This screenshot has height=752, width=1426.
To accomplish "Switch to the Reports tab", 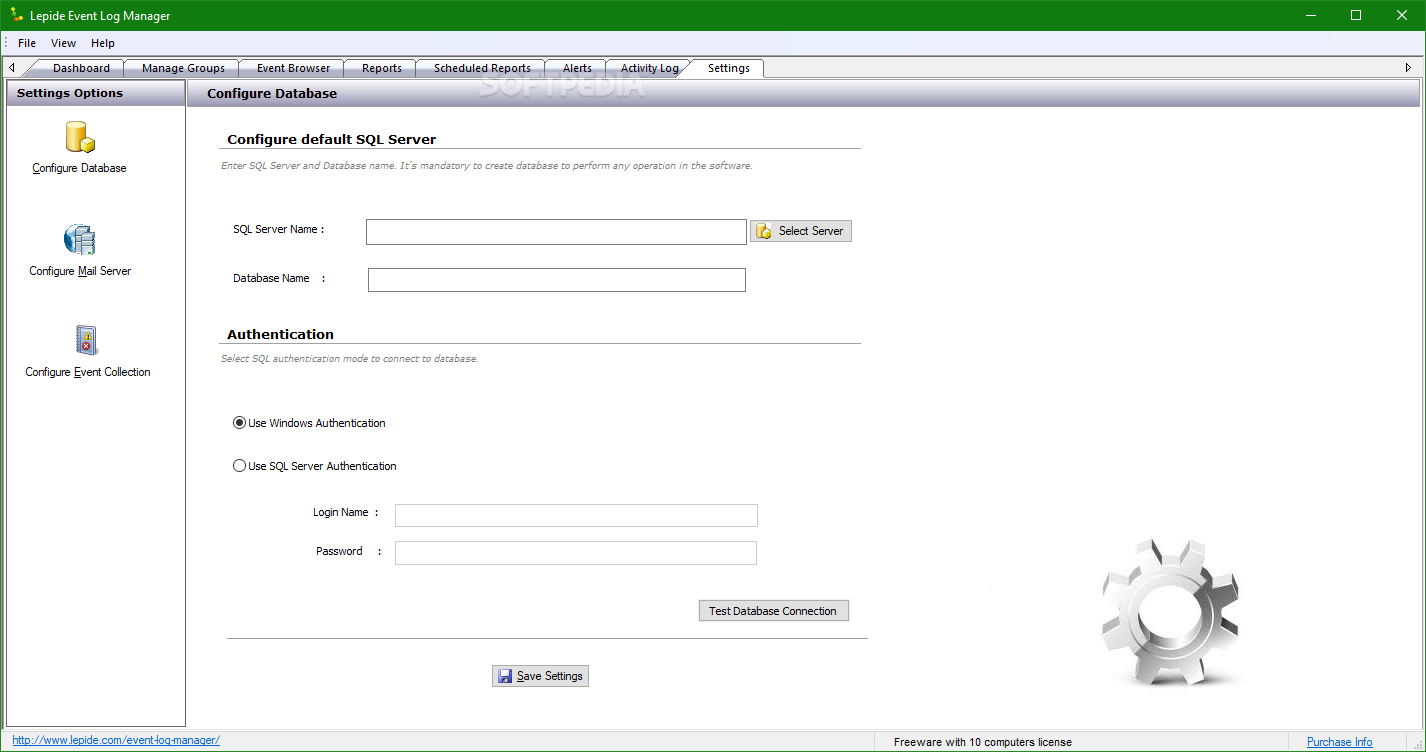I will 382,68.
